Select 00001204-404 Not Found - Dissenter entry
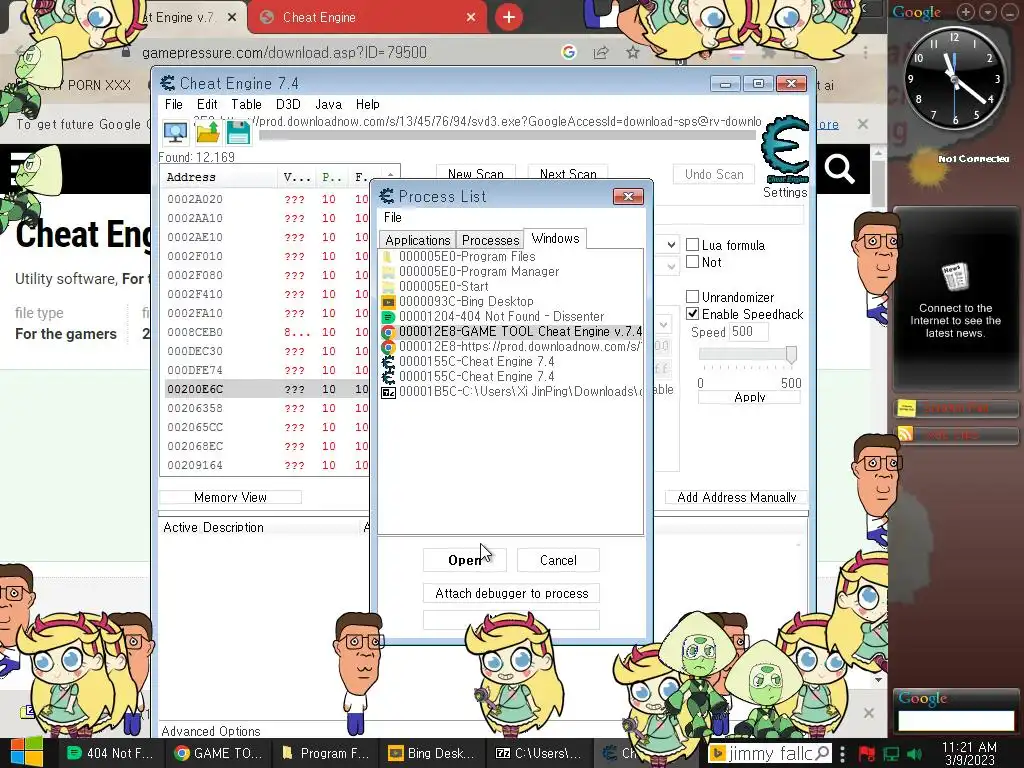 (511, 317)
